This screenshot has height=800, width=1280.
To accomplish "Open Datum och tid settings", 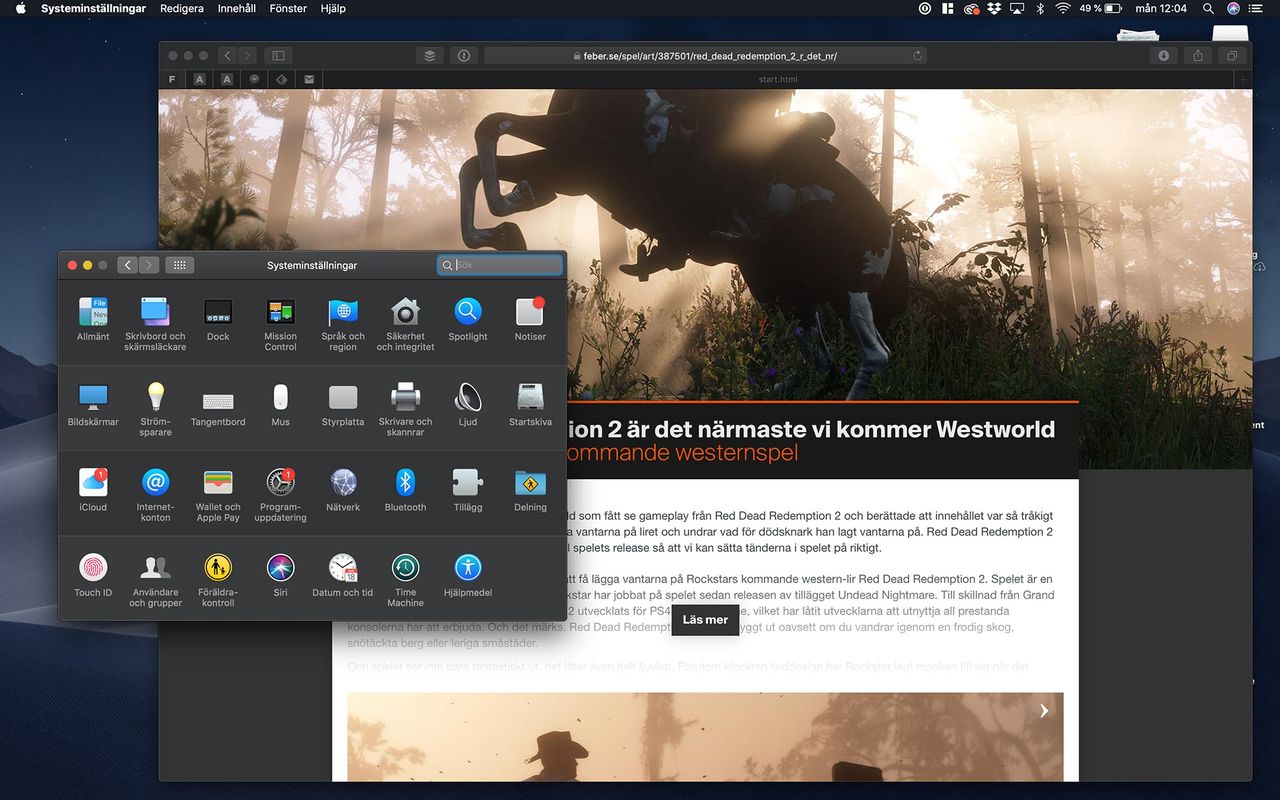I will pos(343,575).
